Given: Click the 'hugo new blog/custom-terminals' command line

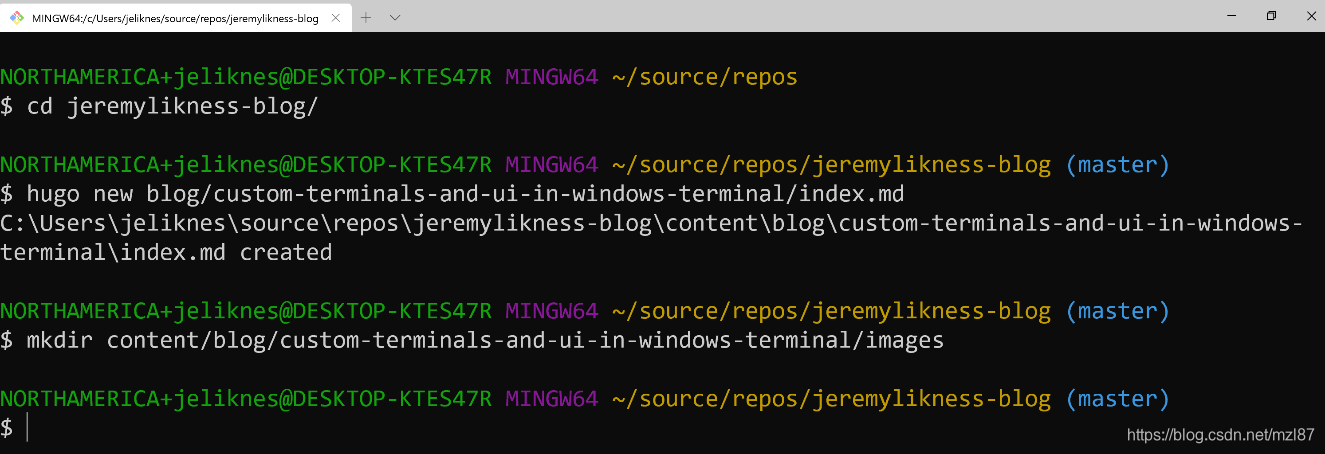Looking at the screenshot, I should click(x=452, y=193).
